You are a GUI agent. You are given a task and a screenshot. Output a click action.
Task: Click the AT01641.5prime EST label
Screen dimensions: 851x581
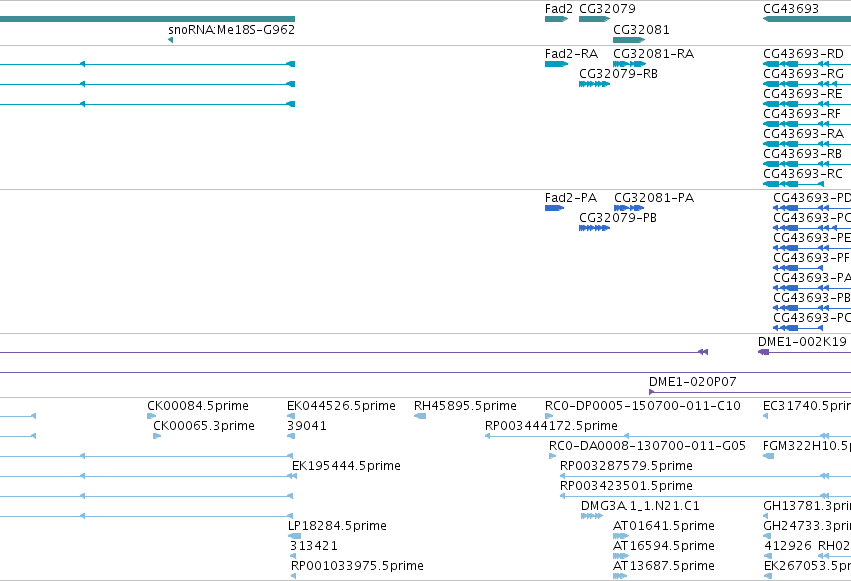tap(664, 526)
